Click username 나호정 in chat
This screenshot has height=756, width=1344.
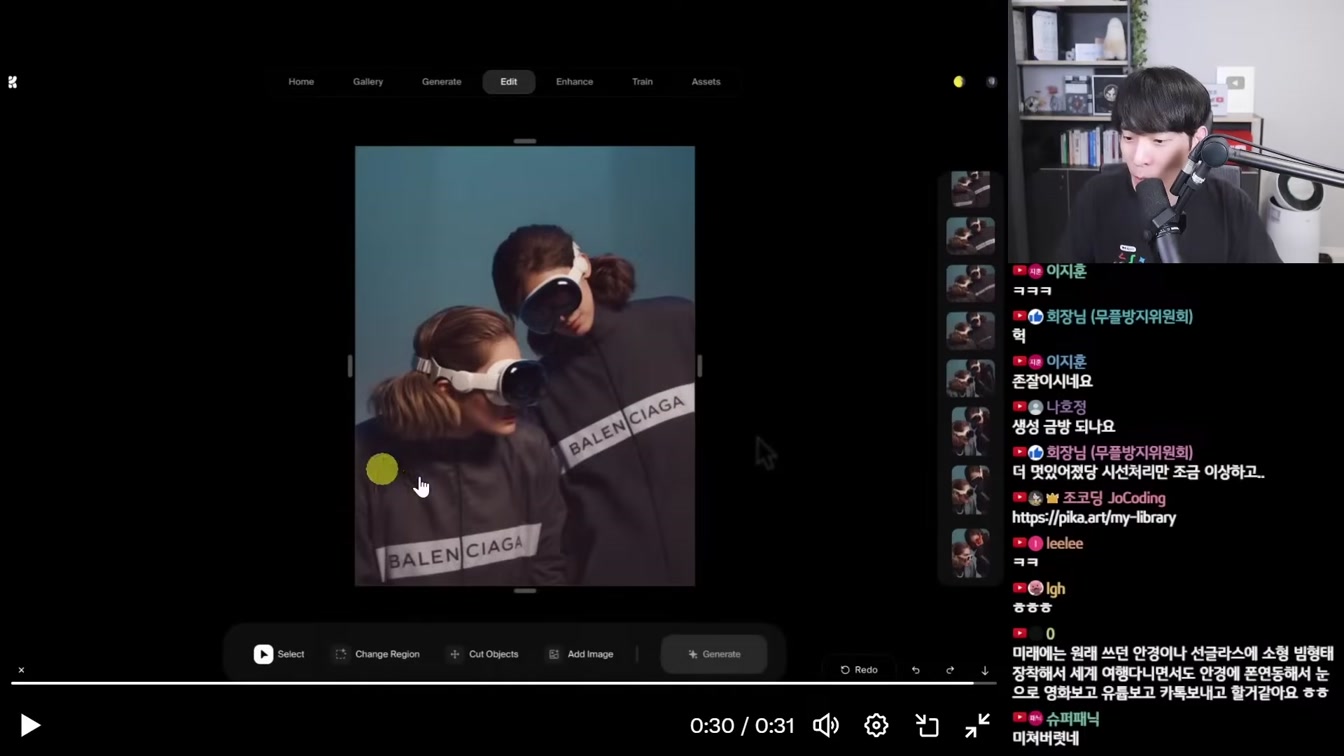click(1066, 407)
